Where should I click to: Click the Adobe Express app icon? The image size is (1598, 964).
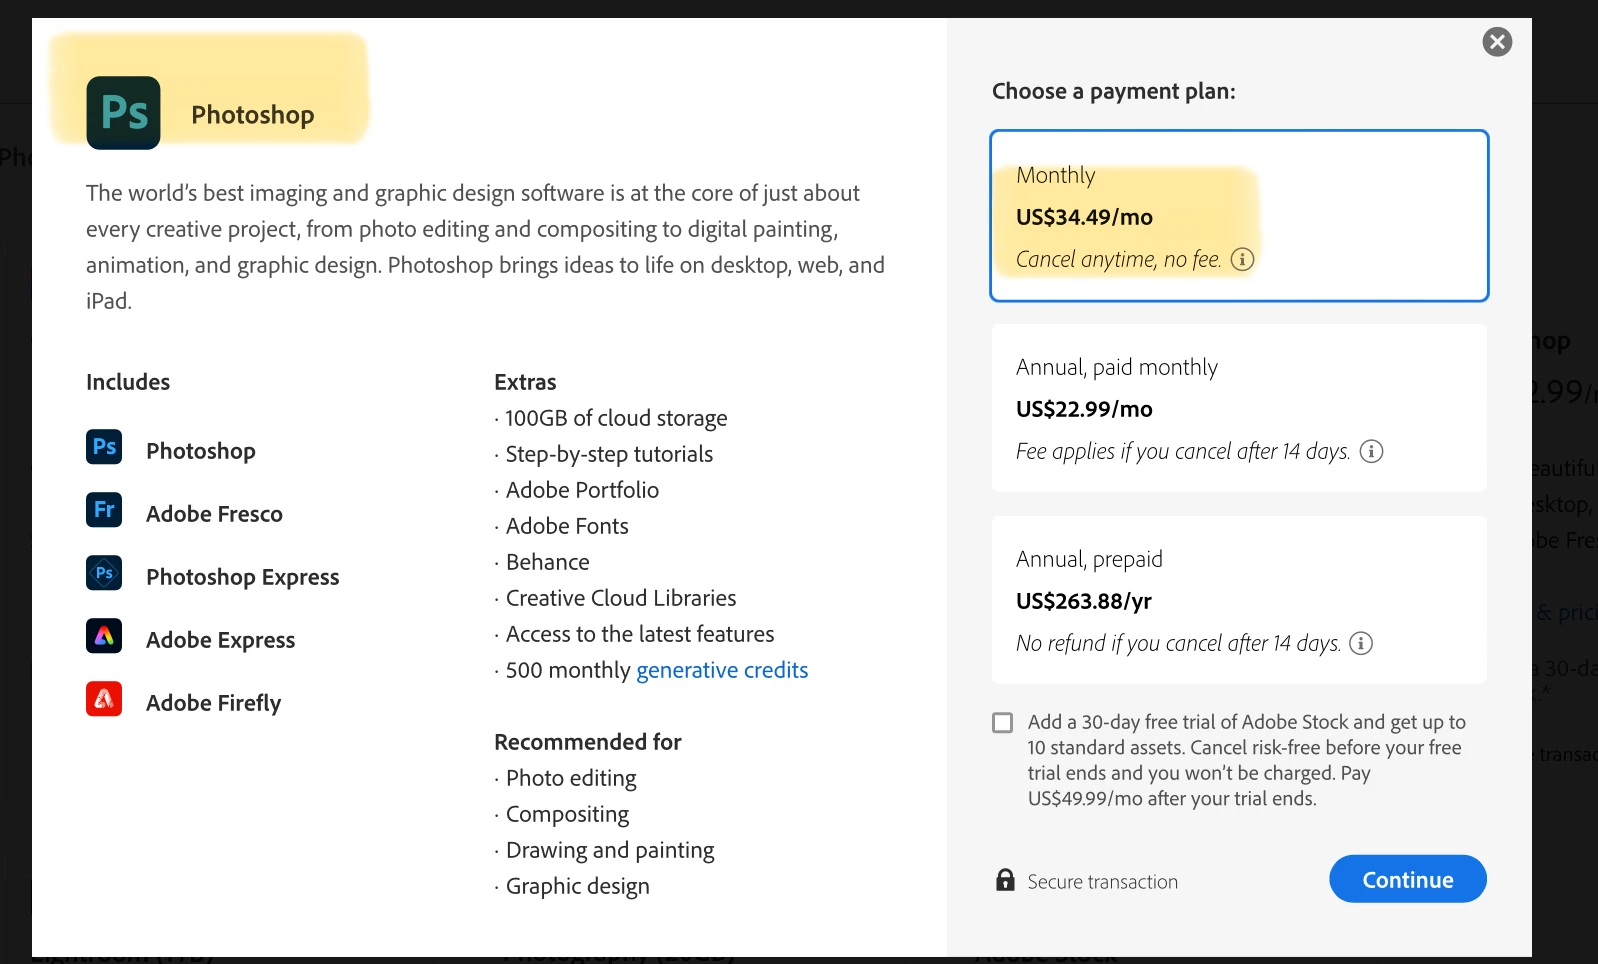click(x=104, y=636)
